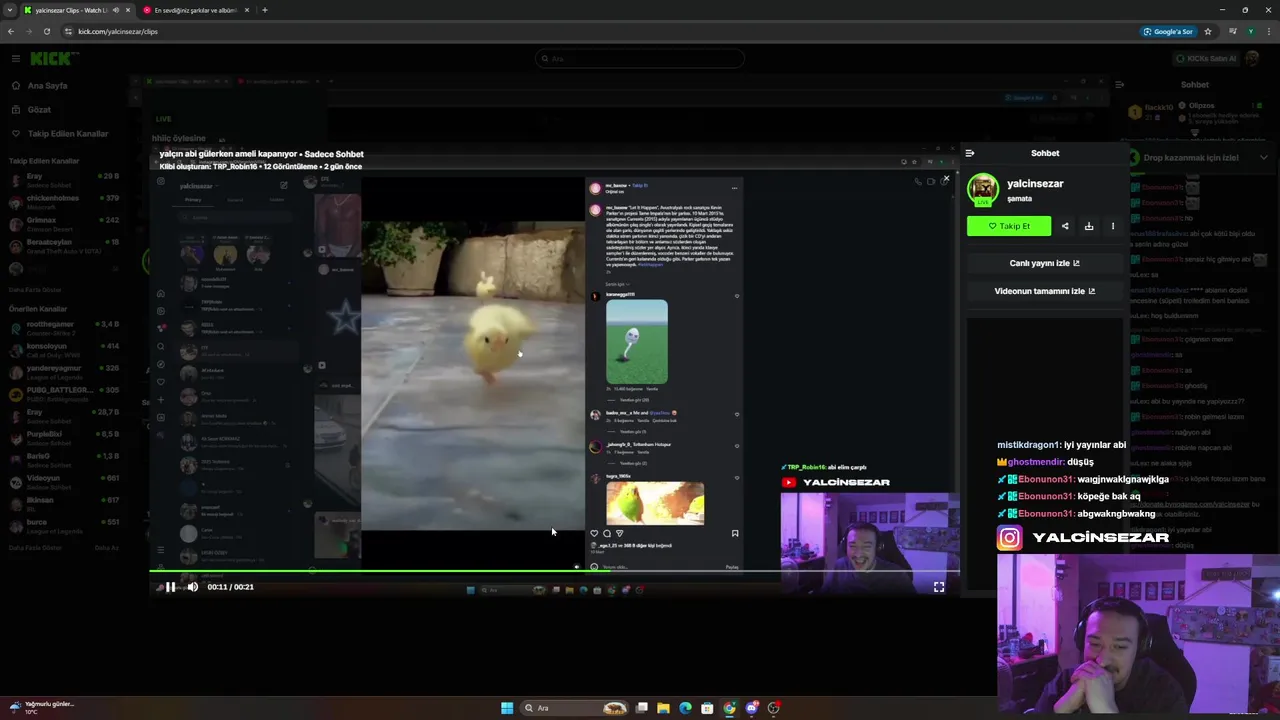Click the KICK logo
The image size is (1280, 720).
(49, 59)
